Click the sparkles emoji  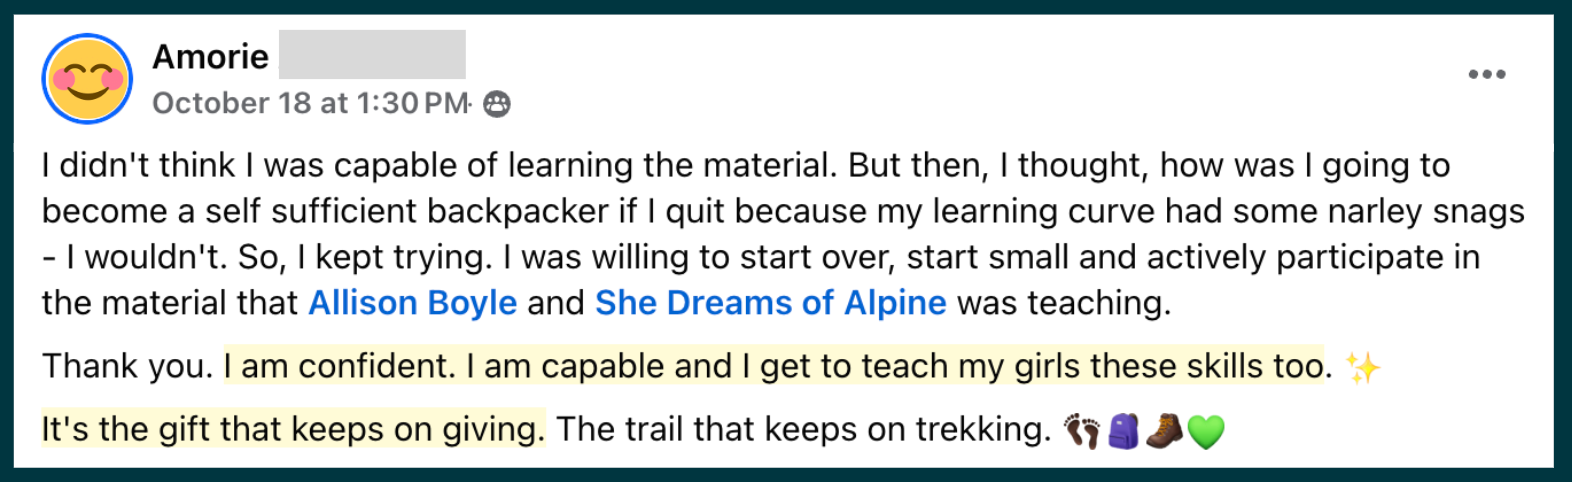pos(1362,368)
